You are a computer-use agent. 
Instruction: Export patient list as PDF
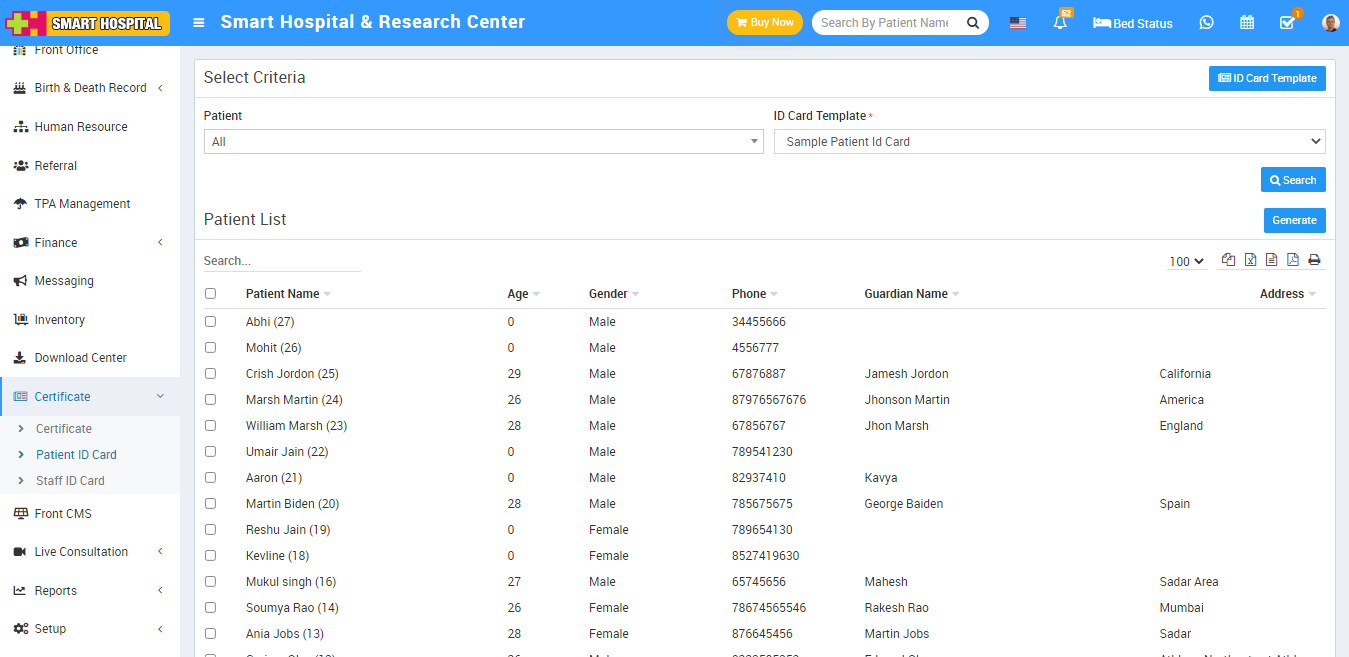pyautogui.click(x=1292, y=260)
